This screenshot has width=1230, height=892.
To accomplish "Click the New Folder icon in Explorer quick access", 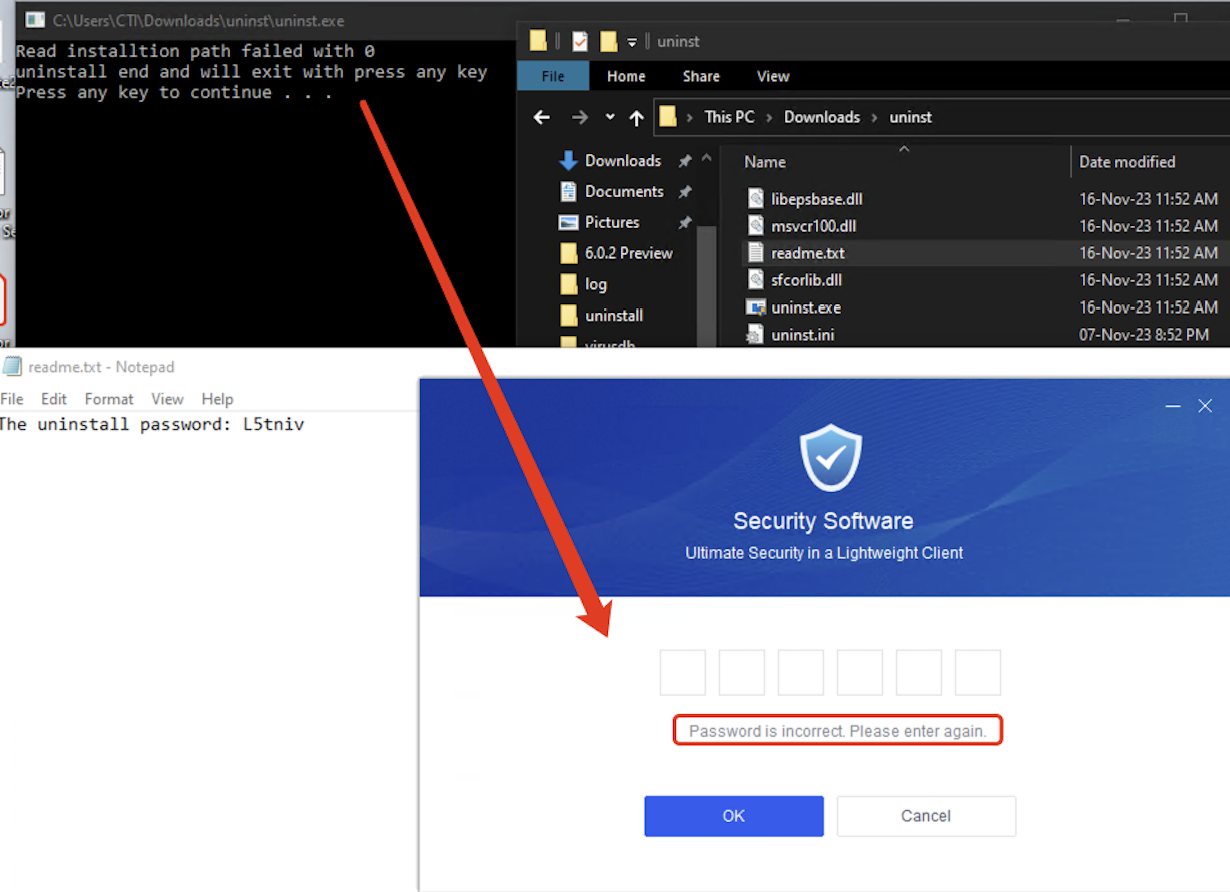I will [608, 41].
